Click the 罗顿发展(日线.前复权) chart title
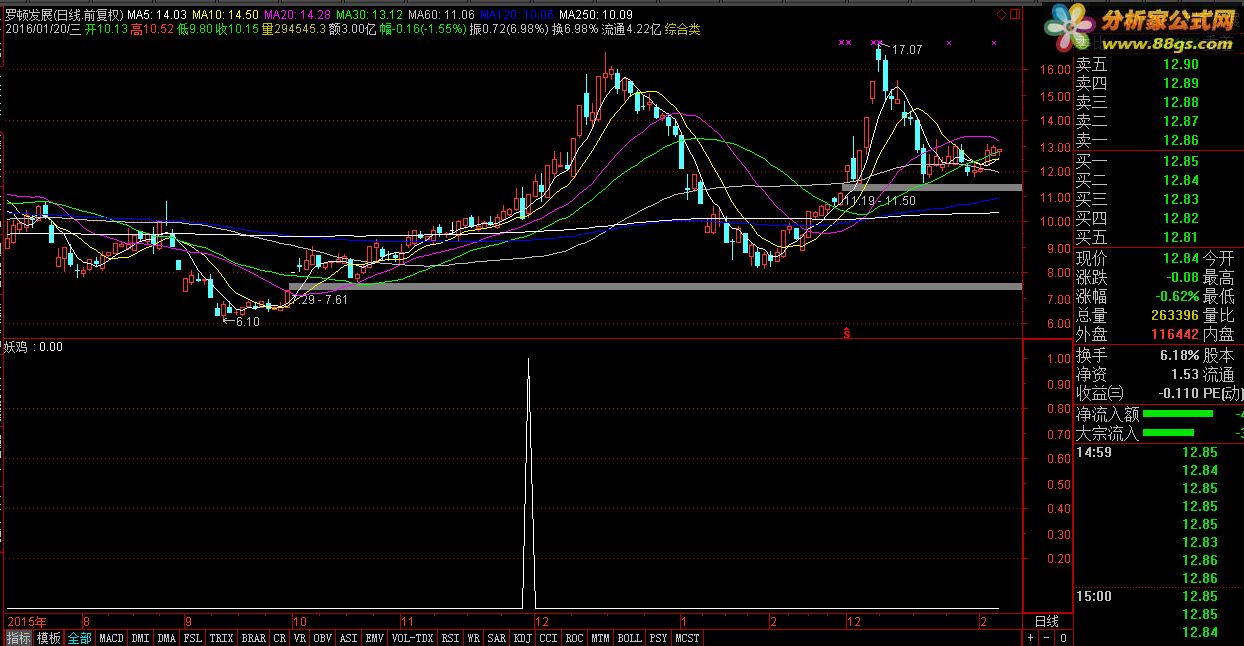 [x=64, y=15]
